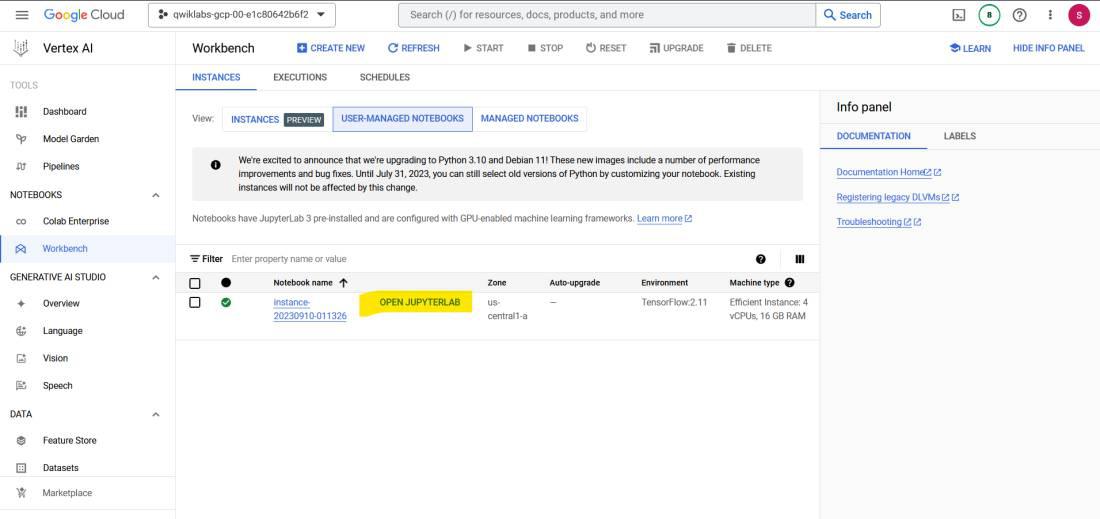Click the us-central1-a zone cell
This screenshot has height=519, width=1100.
507,309
